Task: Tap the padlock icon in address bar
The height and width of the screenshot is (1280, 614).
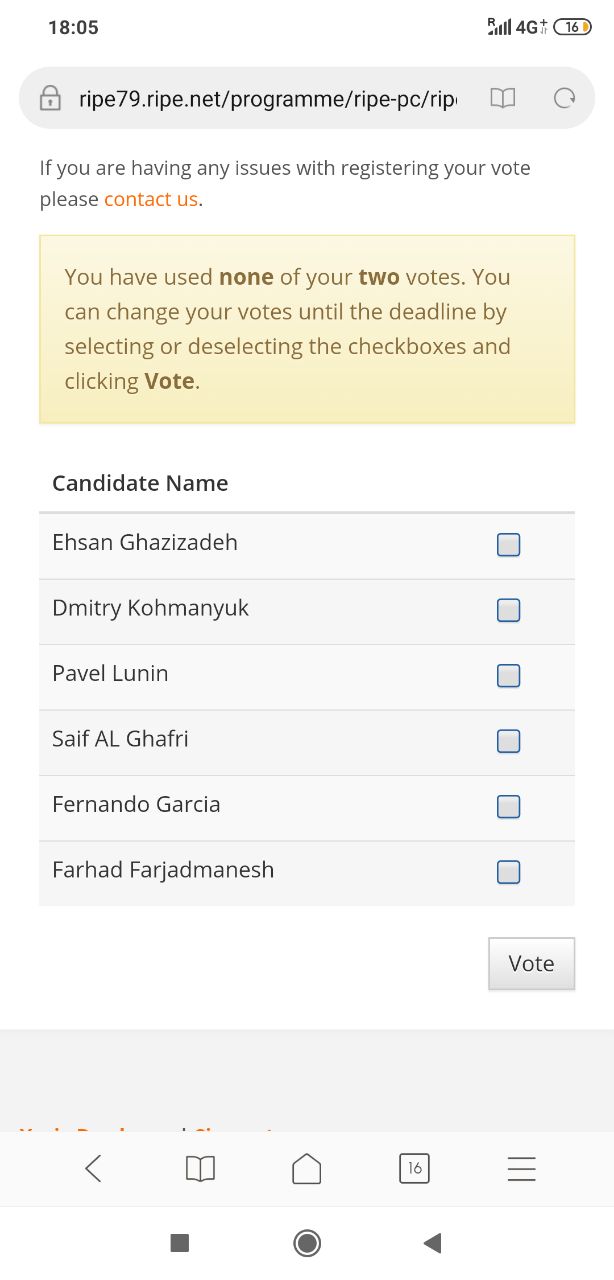Action: coord(49,98)
